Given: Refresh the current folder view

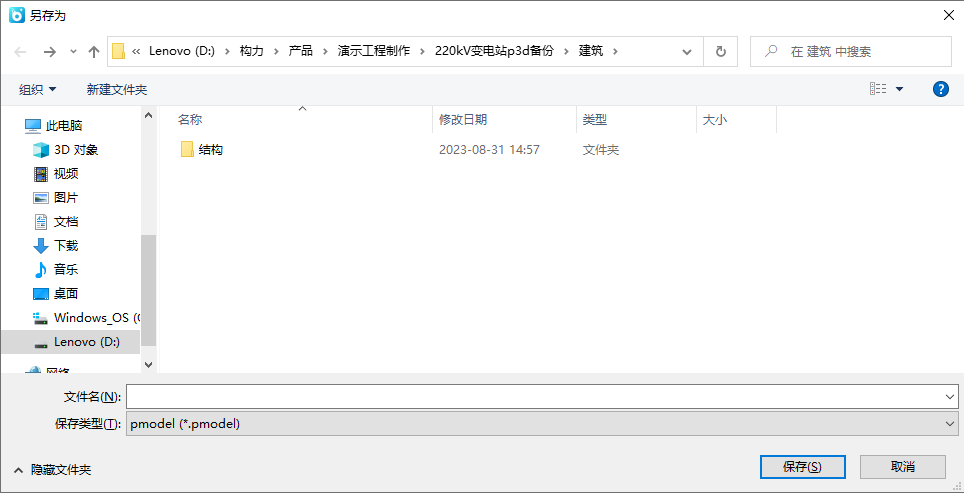Looking at the screenshot, I should [x=721, y=52].
